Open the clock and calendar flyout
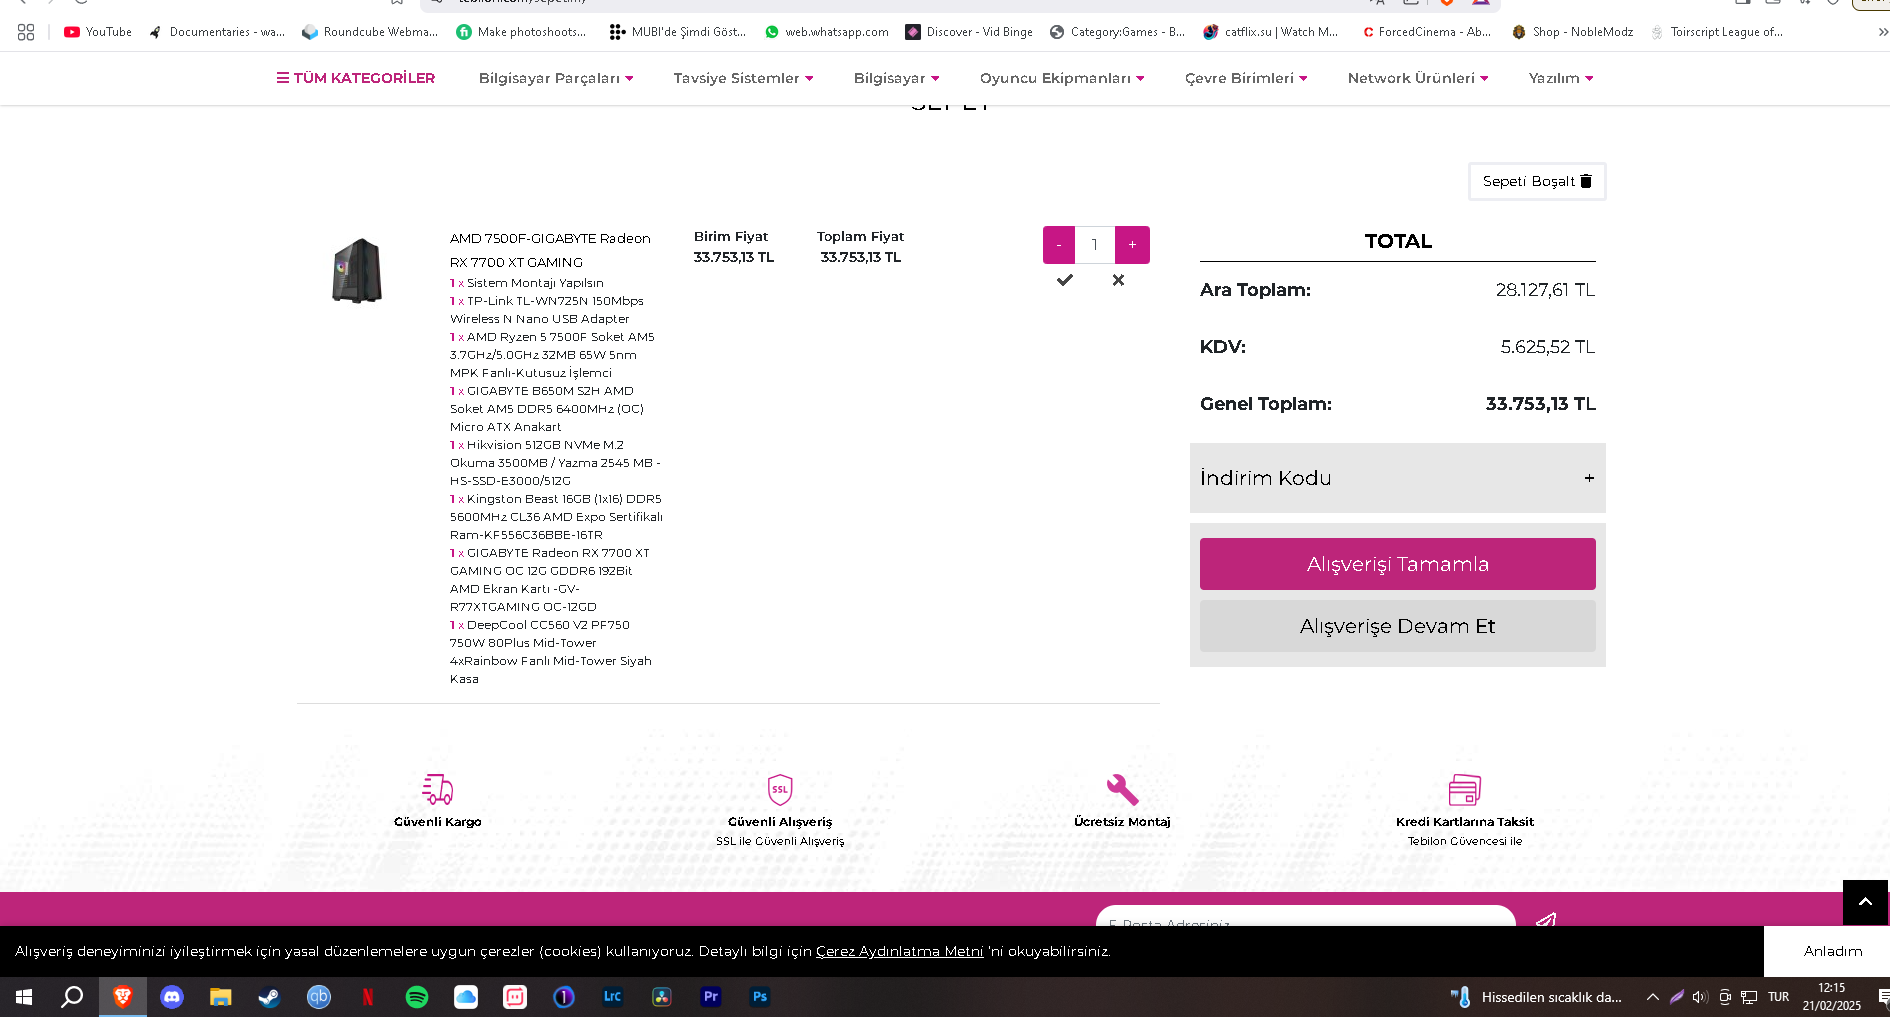This screenshot has width=1890, height=1017. point(1832,997)
